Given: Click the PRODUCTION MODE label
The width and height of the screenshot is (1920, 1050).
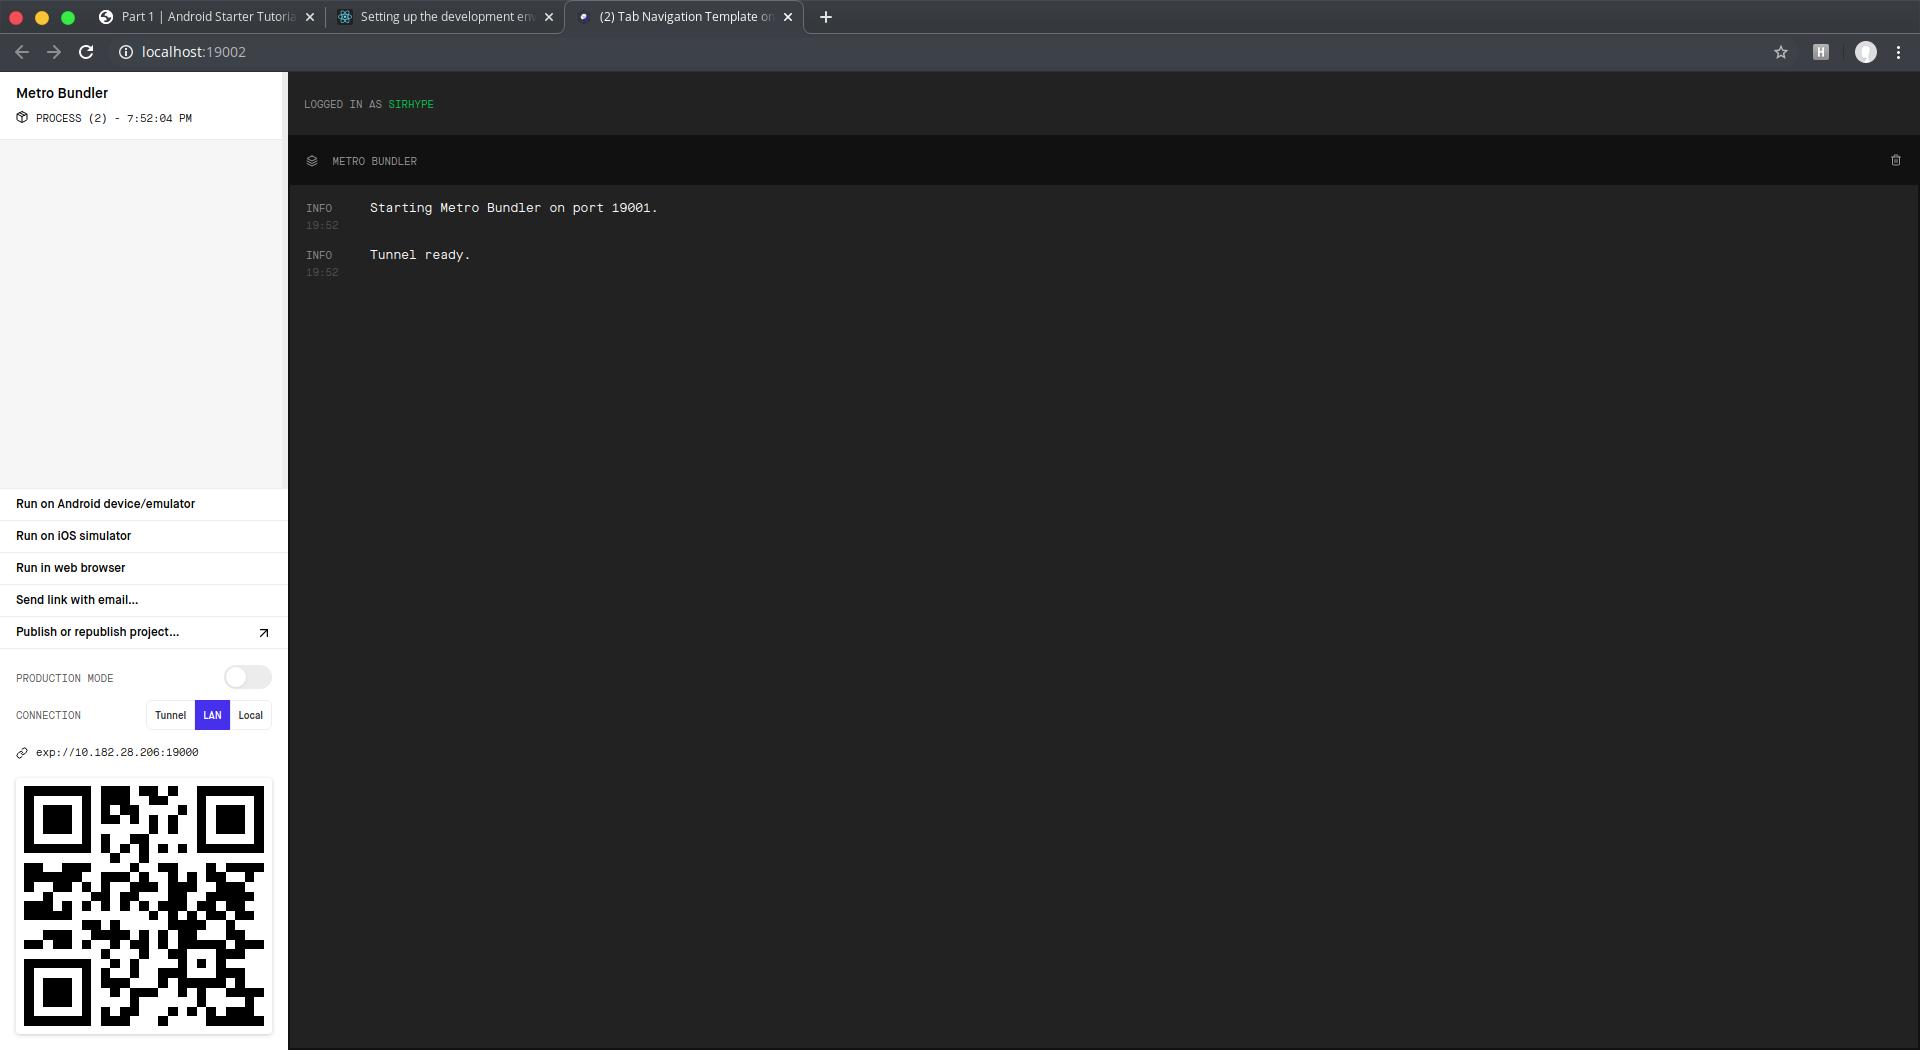Looking at the screenshot, I should click(65, 679).
